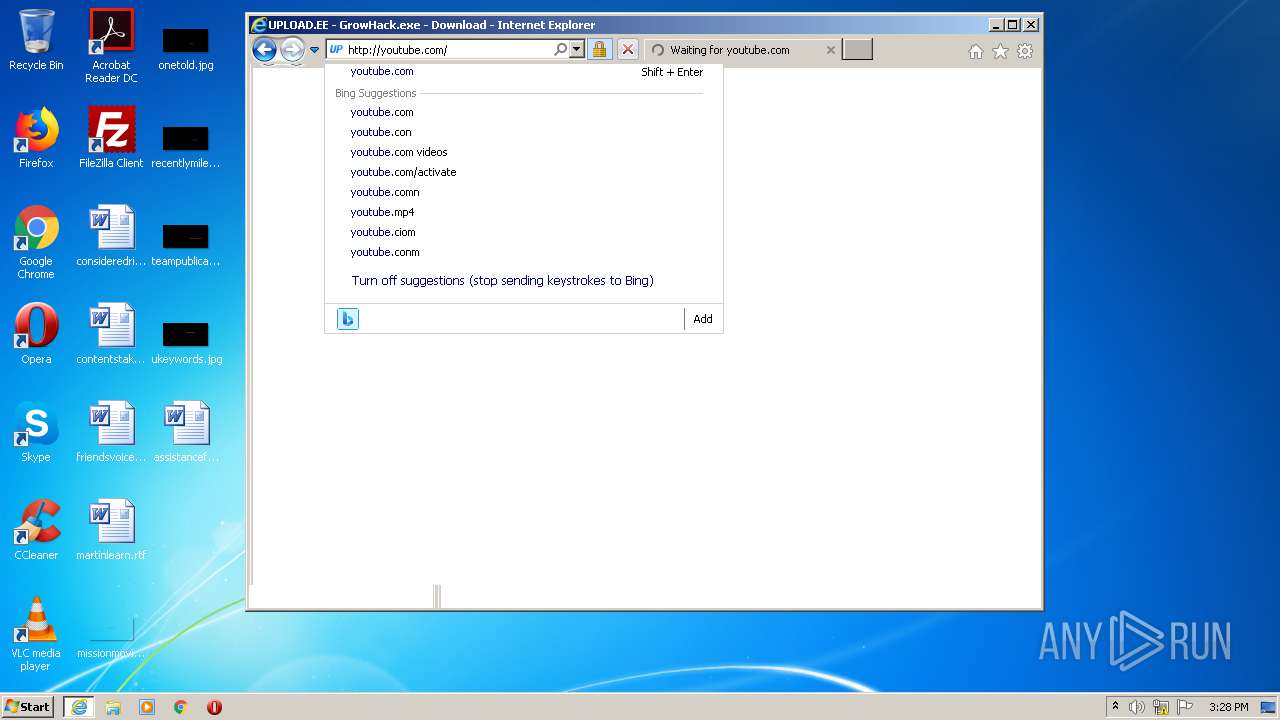Click the security lock icon
The width and height of the screenshot is (1280, 720).
pos(599,50)
